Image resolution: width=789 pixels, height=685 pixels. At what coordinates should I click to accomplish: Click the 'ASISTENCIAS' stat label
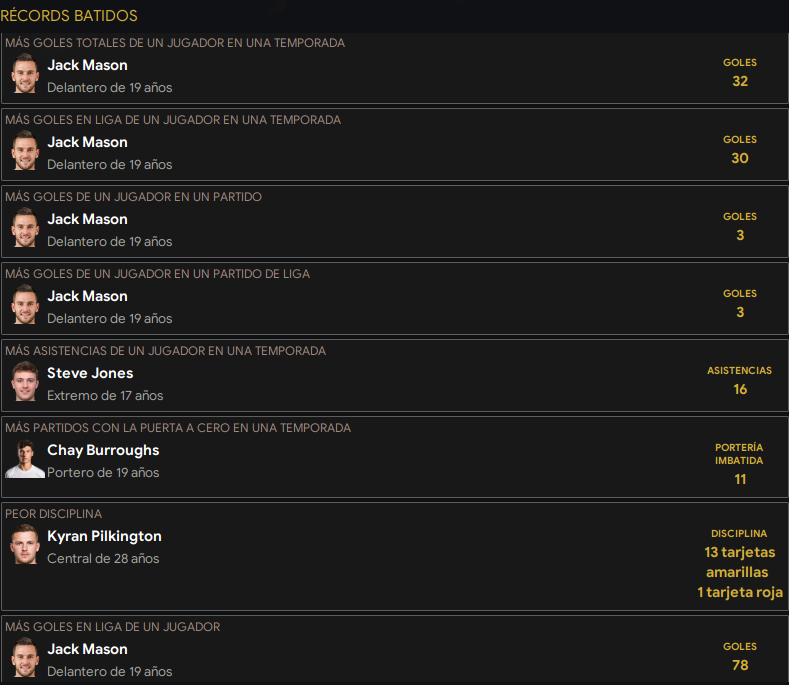click(739, 370)
